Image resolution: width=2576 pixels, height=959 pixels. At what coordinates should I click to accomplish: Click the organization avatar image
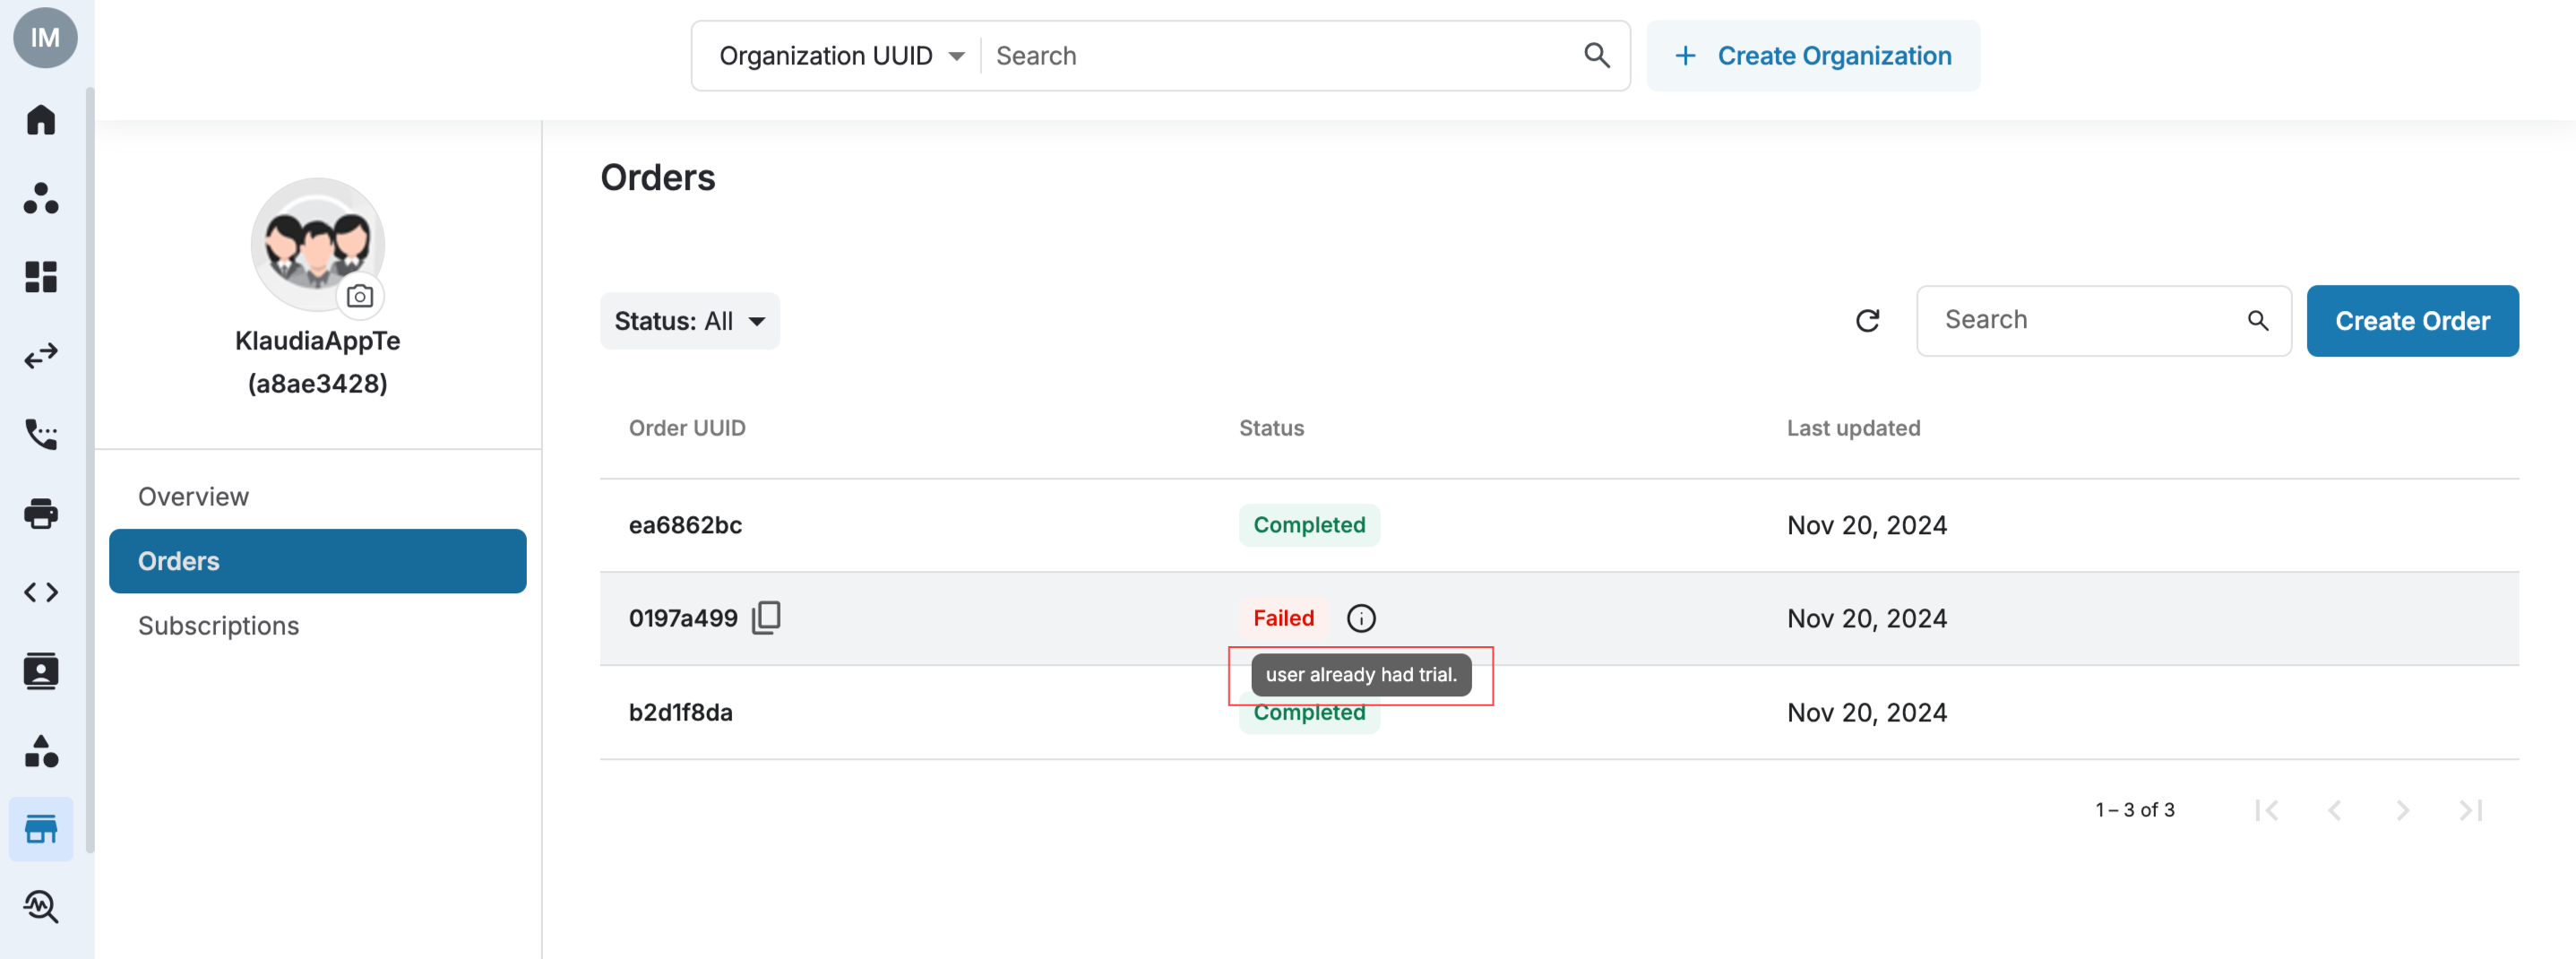(318, 244)
